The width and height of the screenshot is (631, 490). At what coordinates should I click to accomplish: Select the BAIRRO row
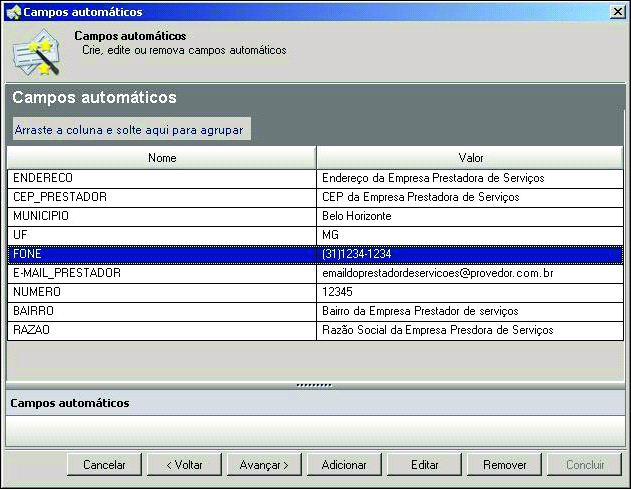click(161, 311)
